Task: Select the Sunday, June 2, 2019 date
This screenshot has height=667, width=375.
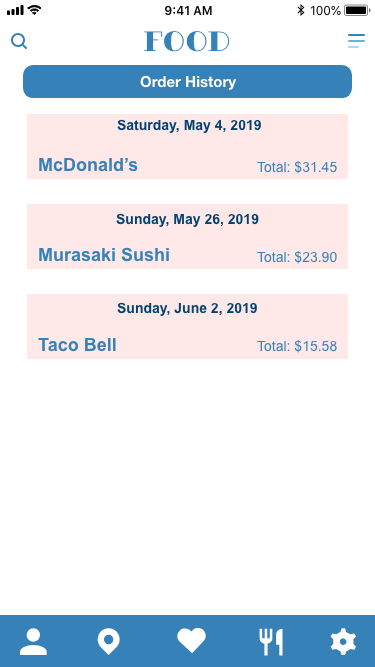Action: click(x=187, y=308)
